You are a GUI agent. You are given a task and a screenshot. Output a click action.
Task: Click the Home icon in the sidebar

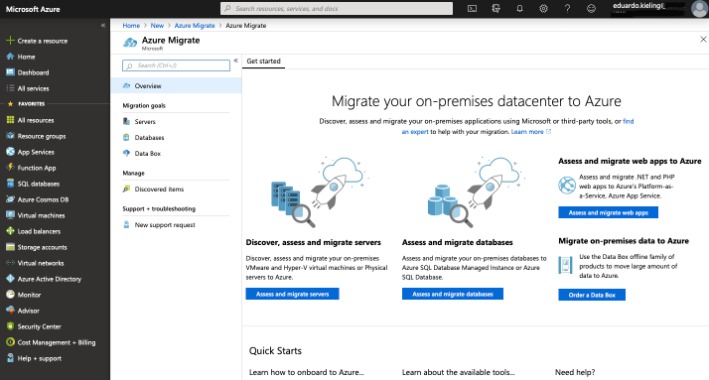[x=10, y=57]
